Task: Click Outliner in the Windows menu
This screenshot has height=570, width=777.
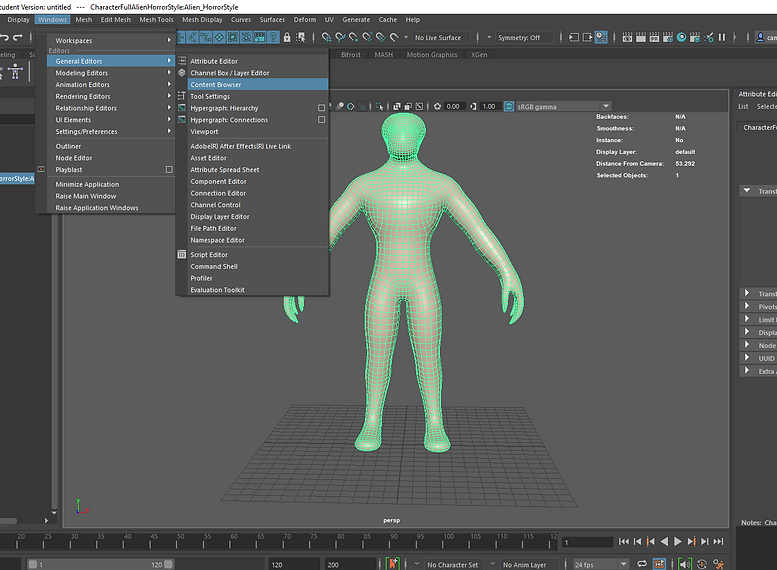Action: pyautogui.click(x=111, y=146)
